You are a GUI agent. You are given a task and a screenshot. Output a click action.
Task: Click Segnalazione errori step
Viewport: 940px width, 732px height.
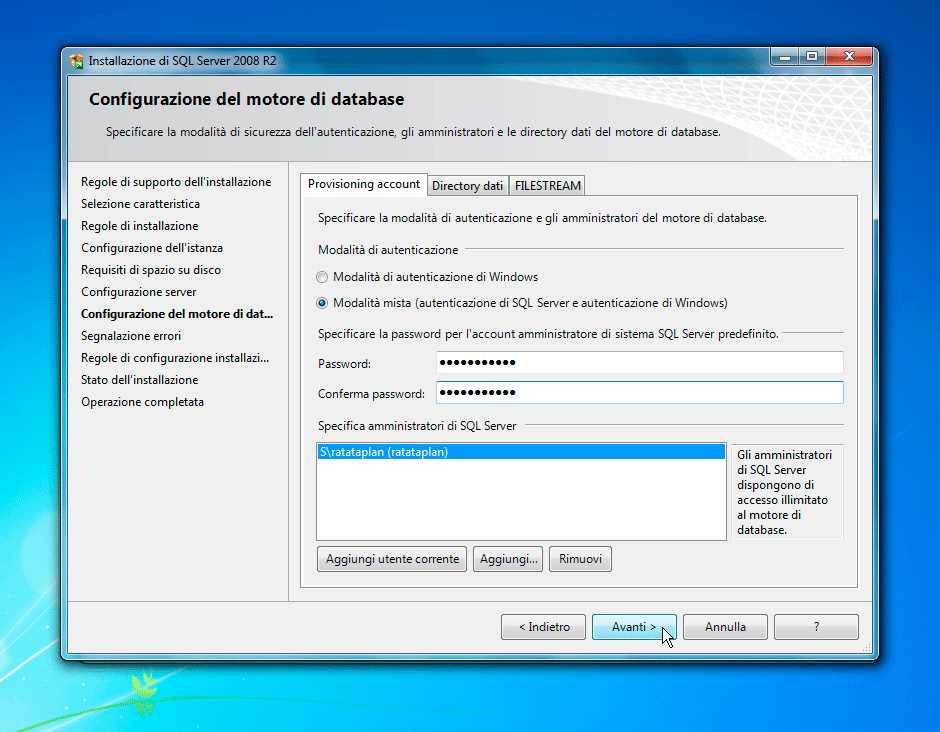[131, 336]
